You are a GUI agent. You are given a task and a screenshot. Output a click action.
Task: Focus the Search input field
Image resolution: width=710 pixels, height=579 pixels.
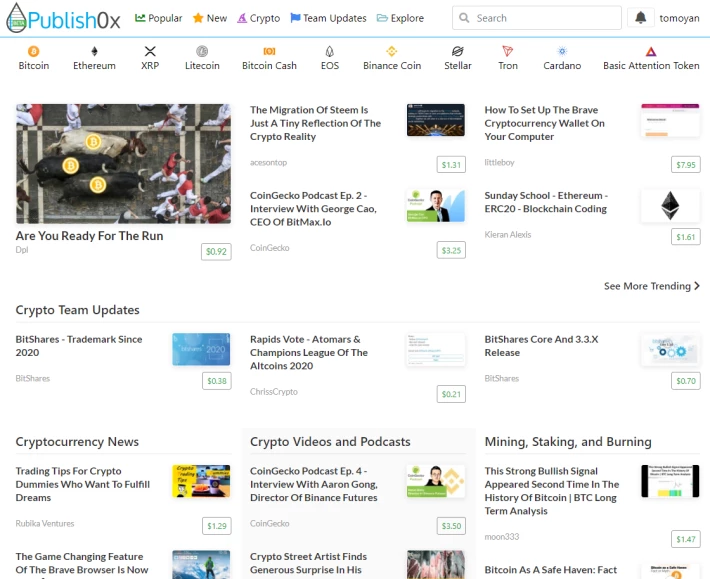click(537, 18)
